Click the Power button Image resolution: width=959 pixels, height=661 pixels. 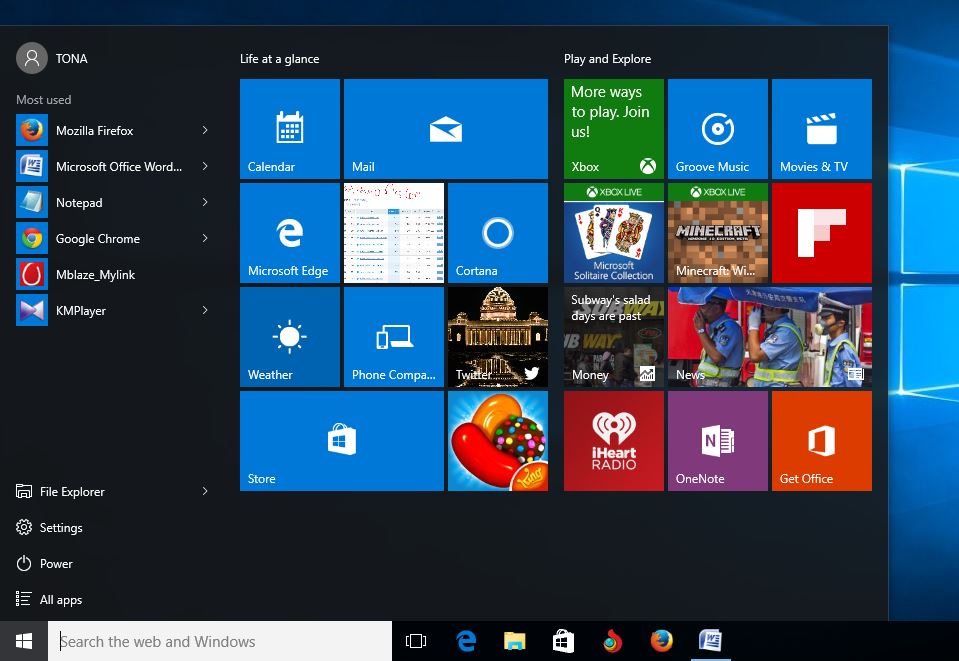(x=56, y=564)
